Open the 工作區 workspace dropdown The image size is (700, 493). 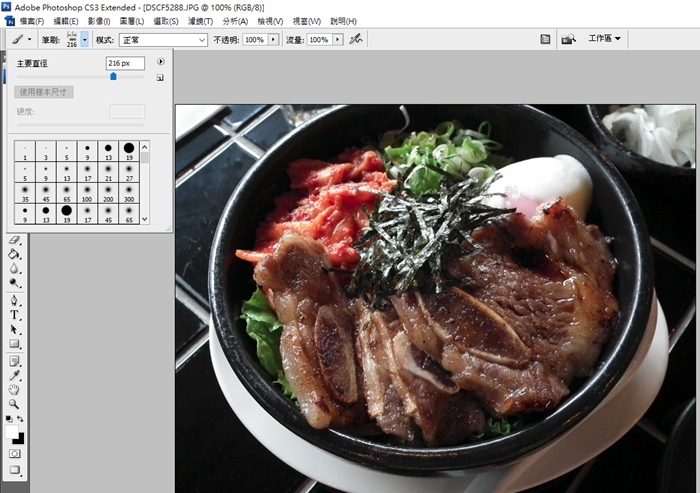pos(605,39)
